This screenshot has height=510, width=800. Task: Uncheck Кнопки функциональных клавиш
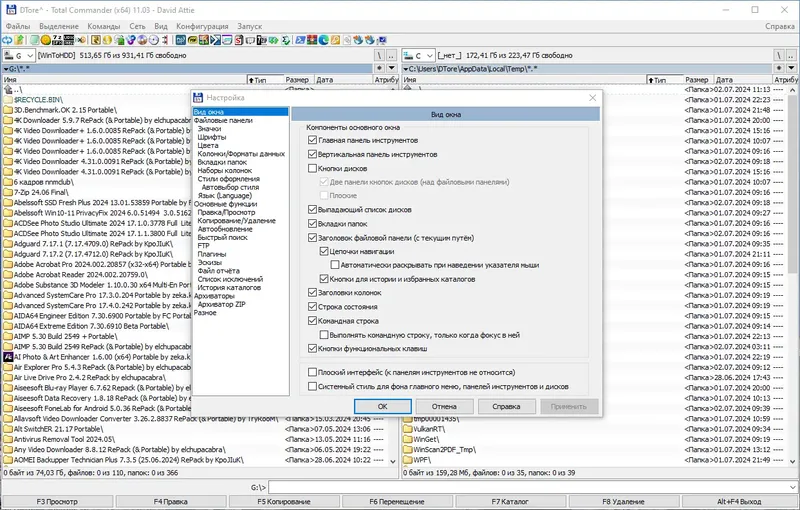pyautogui.click(x=312, y=349)
